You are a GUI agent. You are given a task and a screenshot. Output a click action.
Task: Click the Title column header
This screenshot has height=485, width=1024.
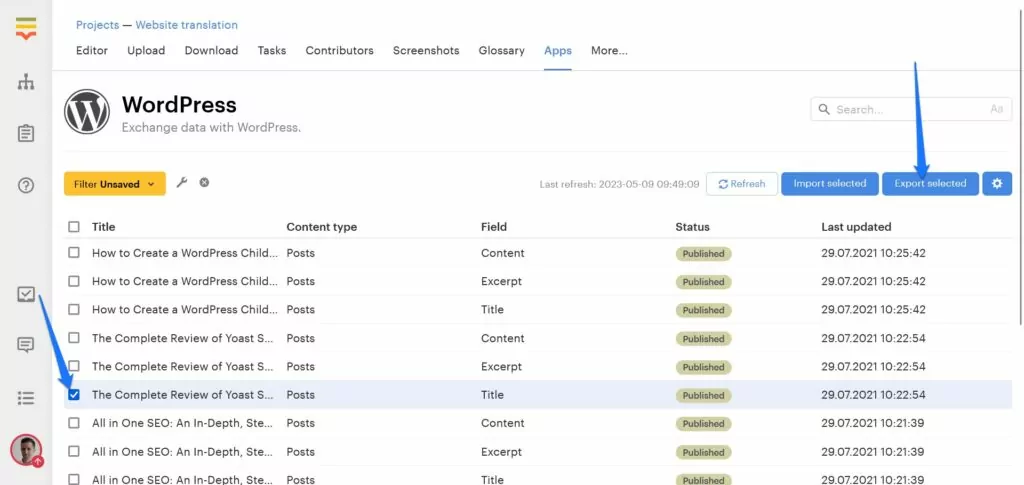104,227
